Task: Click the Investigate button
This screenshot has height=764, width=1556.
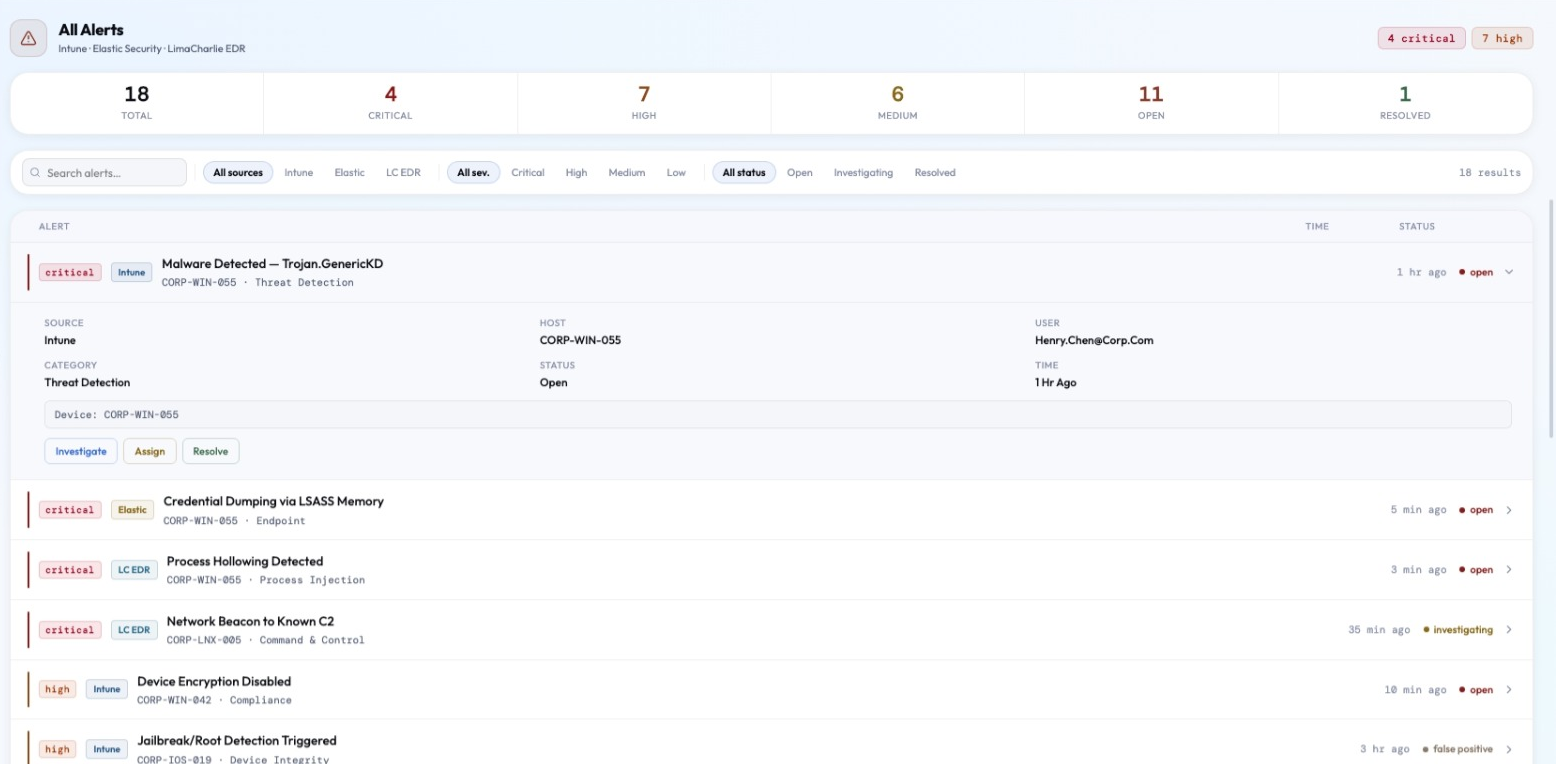Action: pos(81,451)
